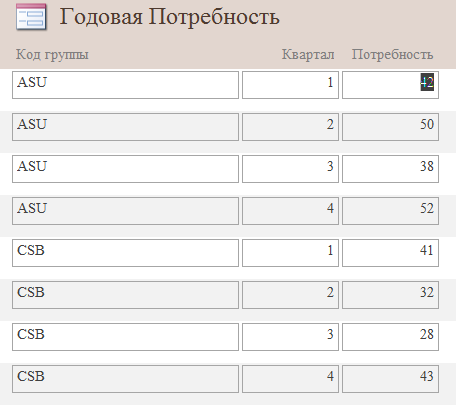Screen dimensions: 456x407
Task: Click the Квартал column label
Action: point(308,54)
